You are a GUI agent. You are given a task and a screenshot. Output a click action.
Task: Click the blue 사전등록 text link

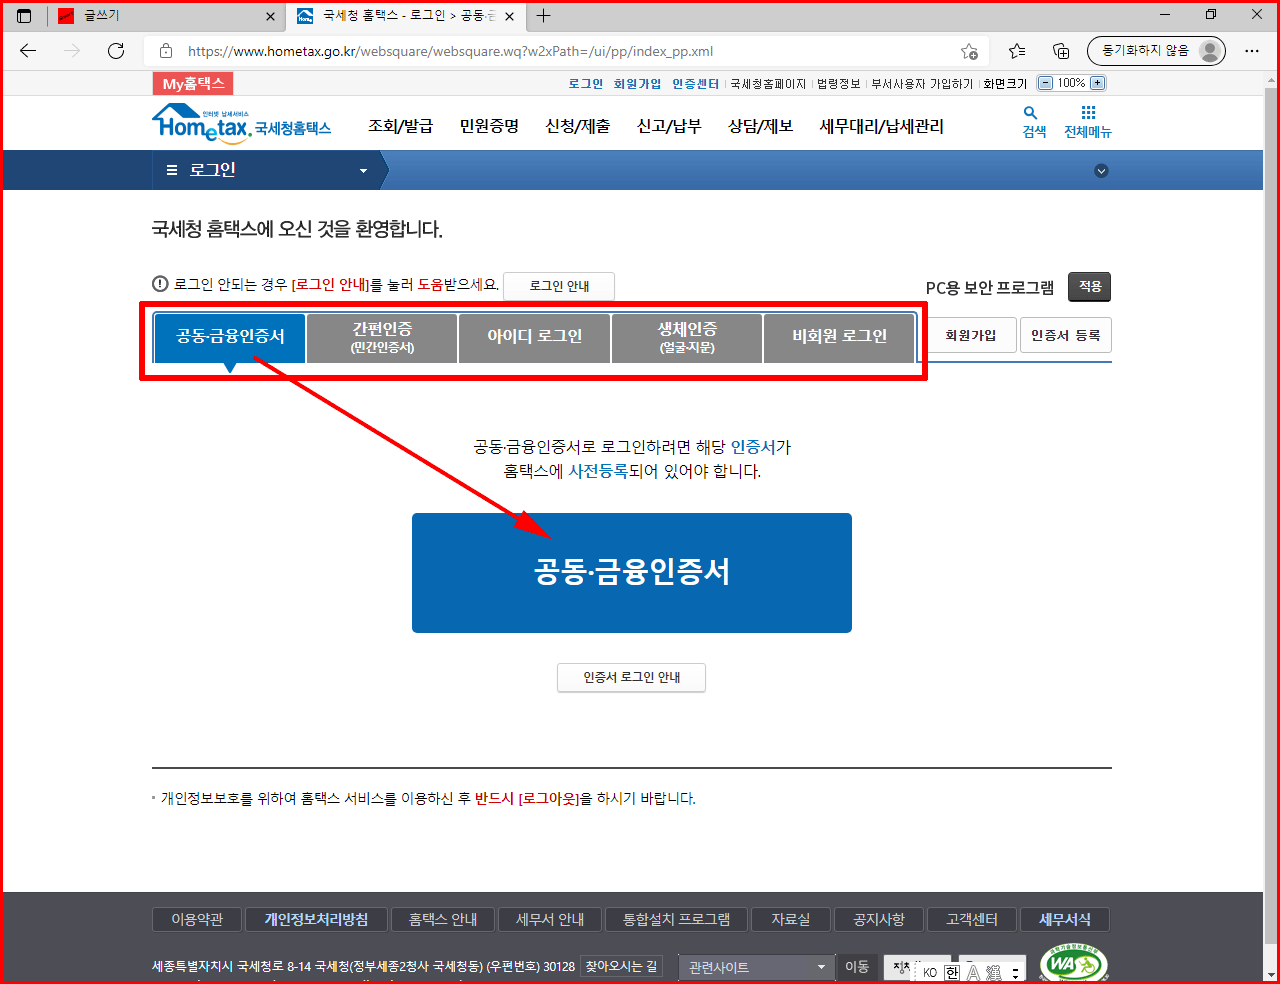pyautogui.click(x=598, y=471)
